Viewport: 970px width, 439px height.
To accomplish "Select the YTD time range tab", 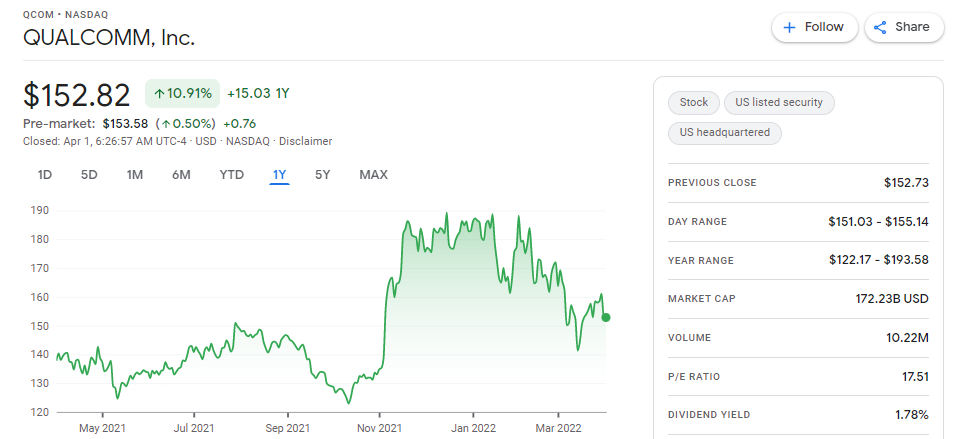I will (231, 175).
